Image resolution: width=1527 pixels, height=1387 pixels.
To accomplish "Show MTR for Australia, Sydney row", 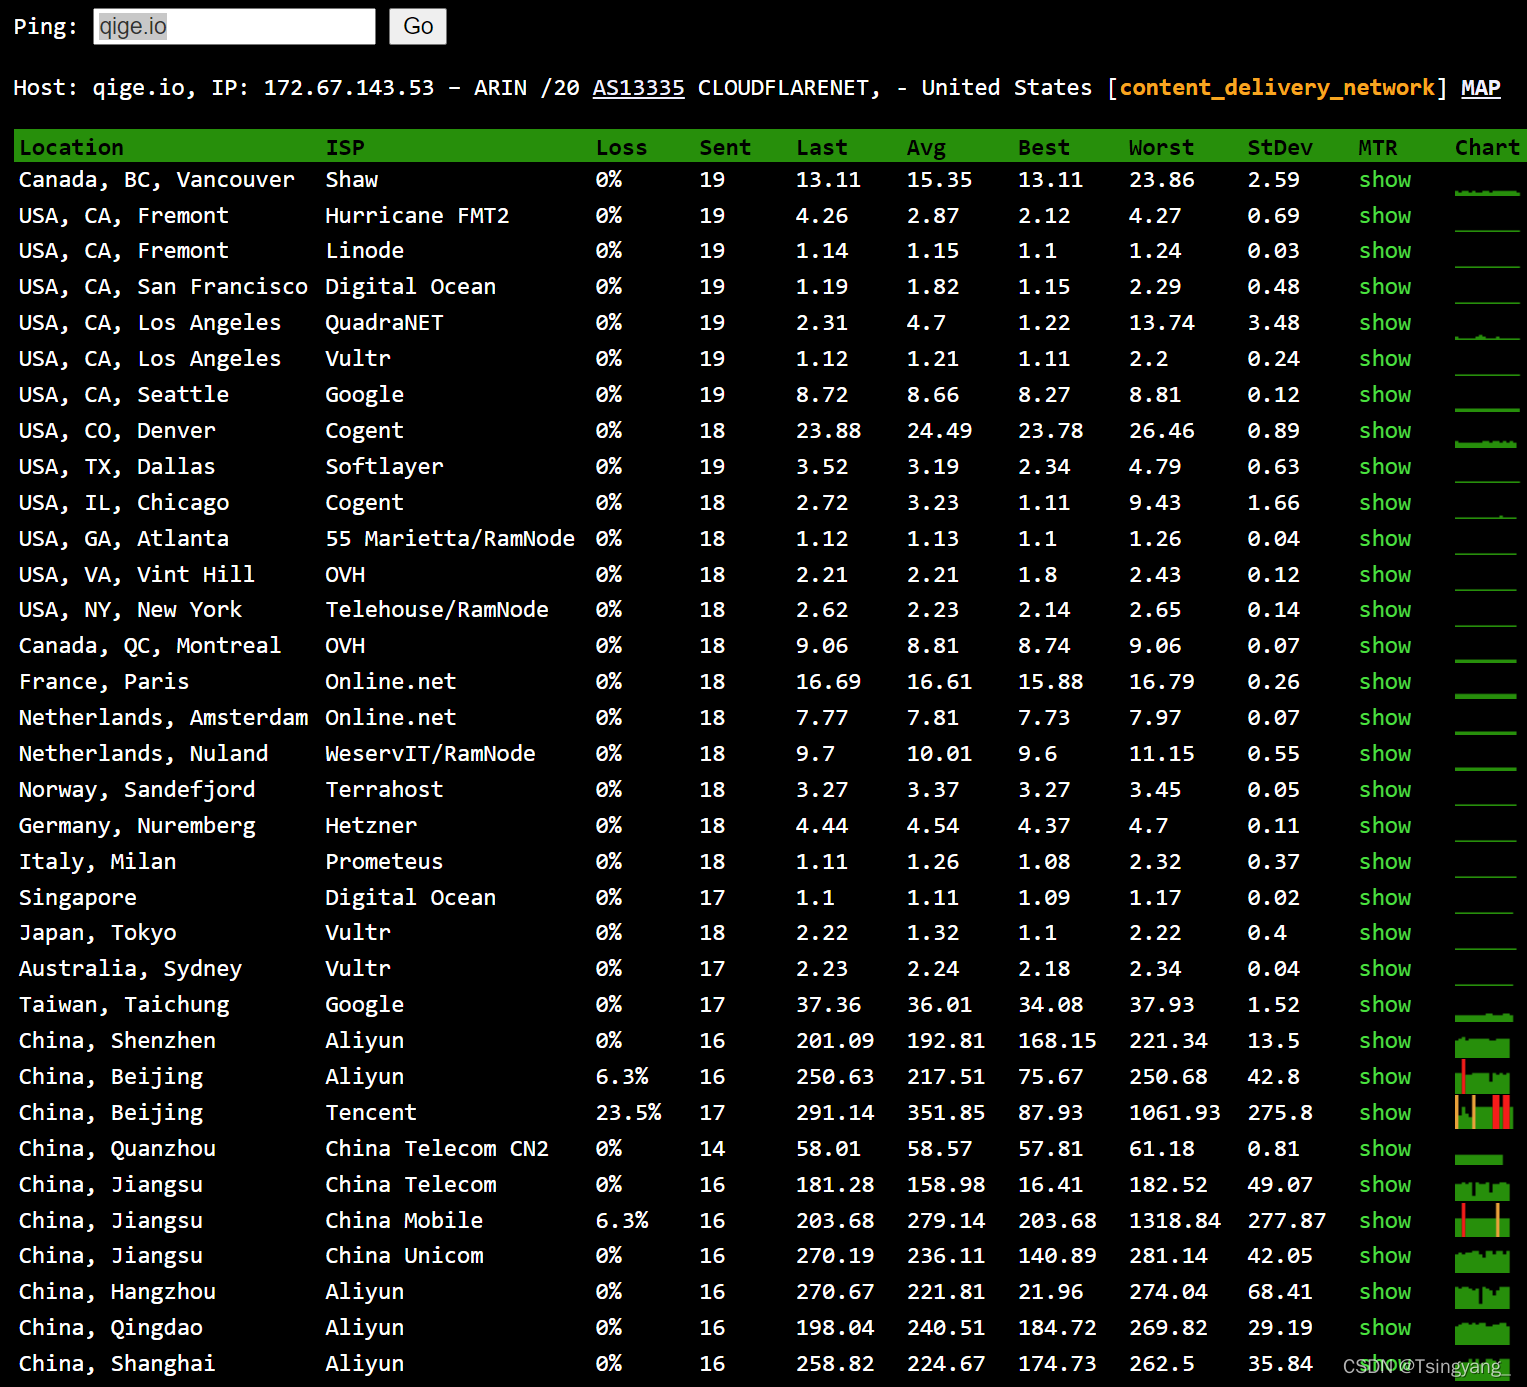I will [x=1385, y=969].
